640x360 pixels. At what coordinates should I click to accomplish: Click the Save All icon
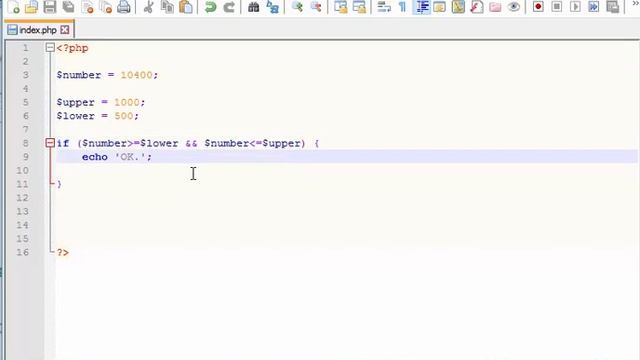point(69,7)
